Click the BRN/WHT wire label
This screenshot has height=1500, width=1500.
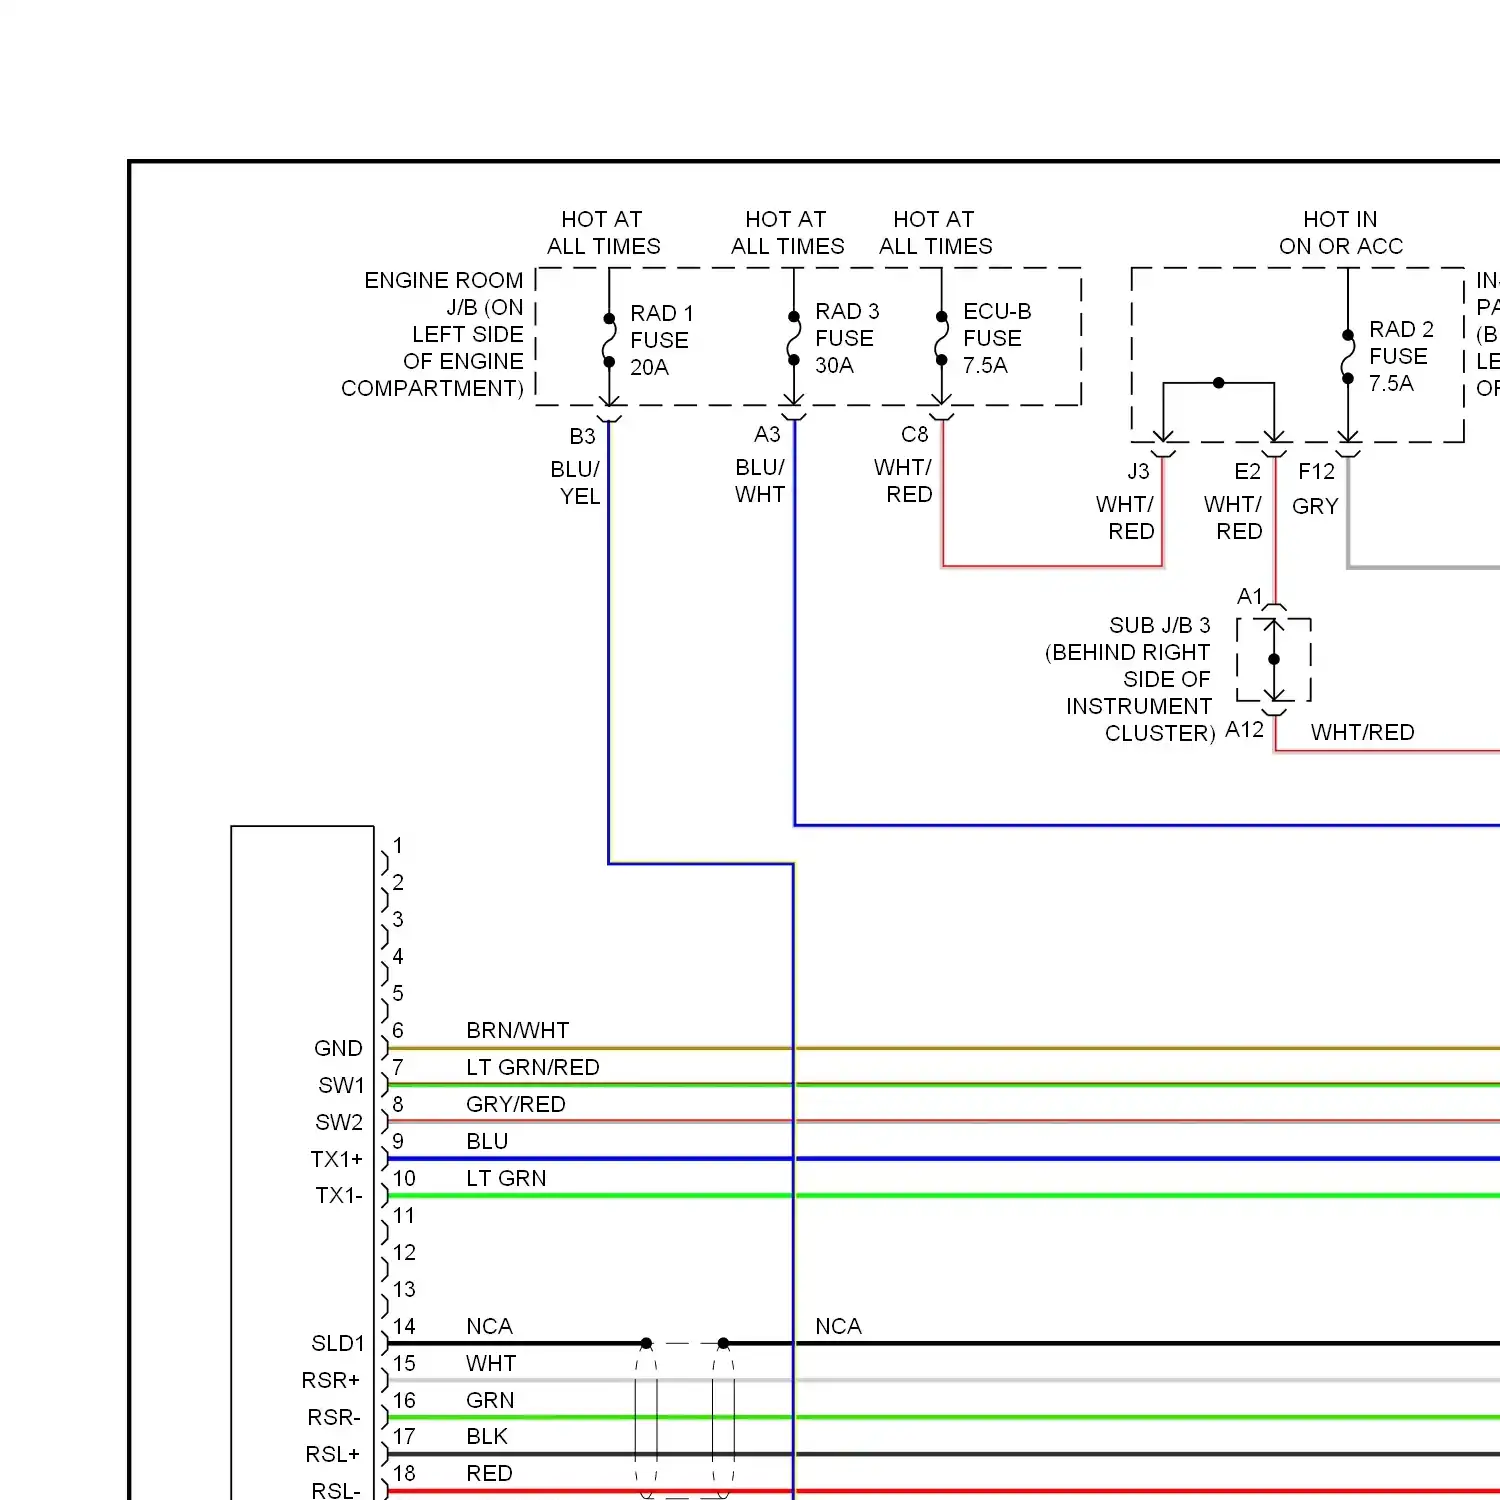tap(517, 1030)
